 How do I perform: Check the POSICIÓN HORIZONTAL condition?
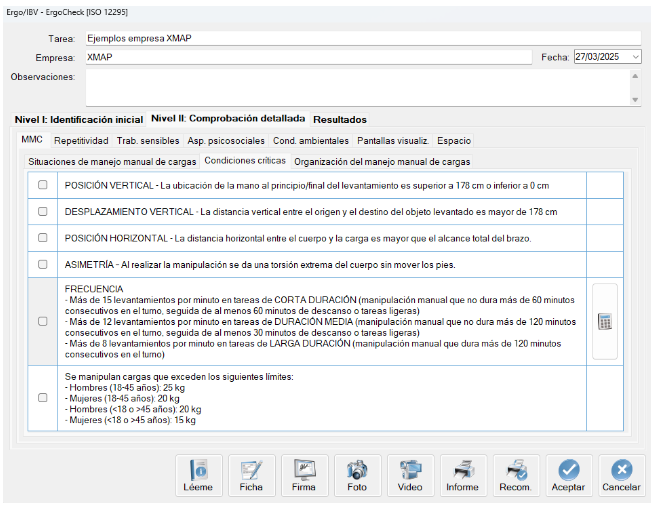43,238
